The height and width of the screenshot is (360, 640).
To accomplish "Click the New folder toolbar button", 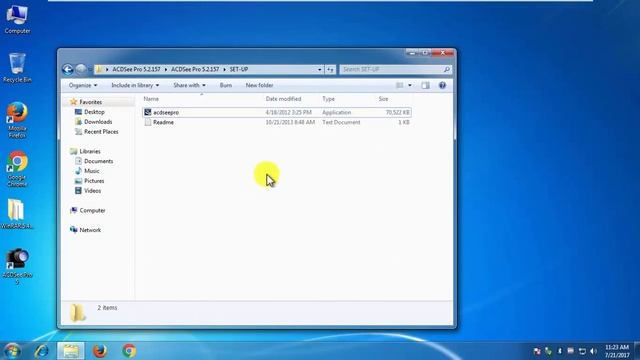I will click(x=259, y=85).
